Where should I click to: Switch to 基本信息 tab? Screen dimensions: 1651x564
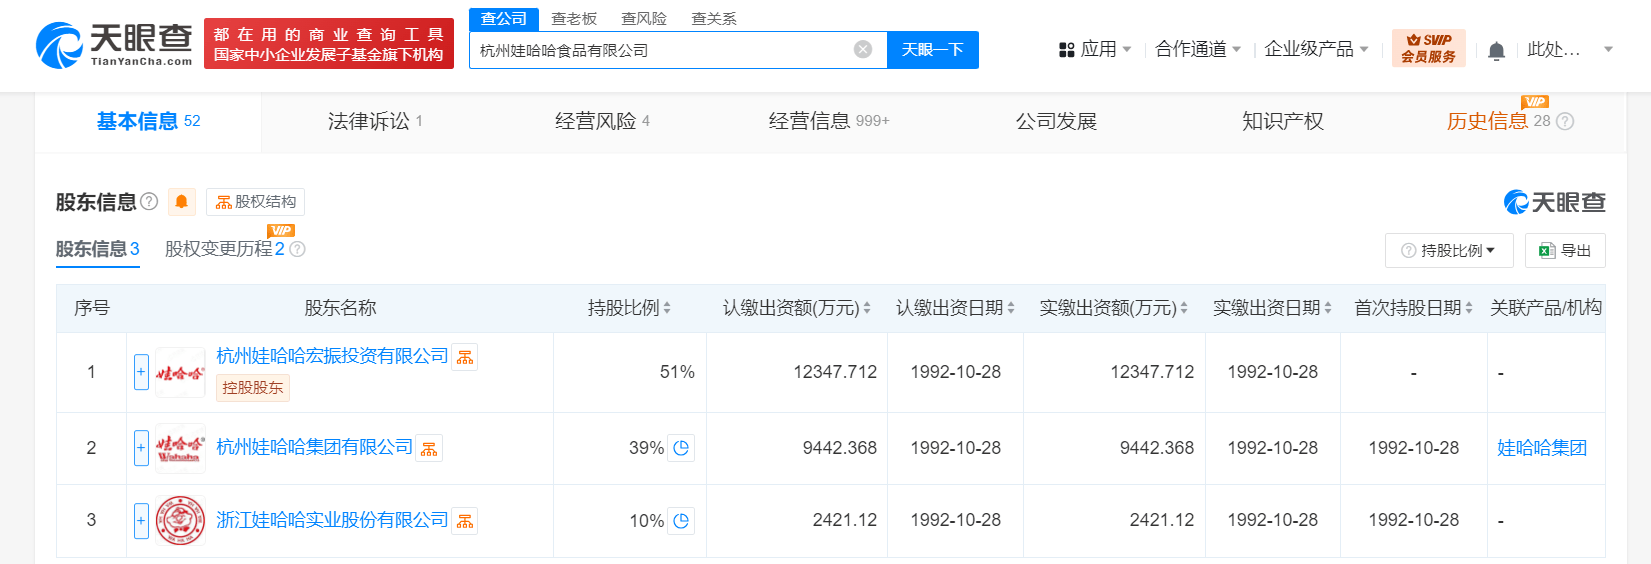tap(148, 122)
